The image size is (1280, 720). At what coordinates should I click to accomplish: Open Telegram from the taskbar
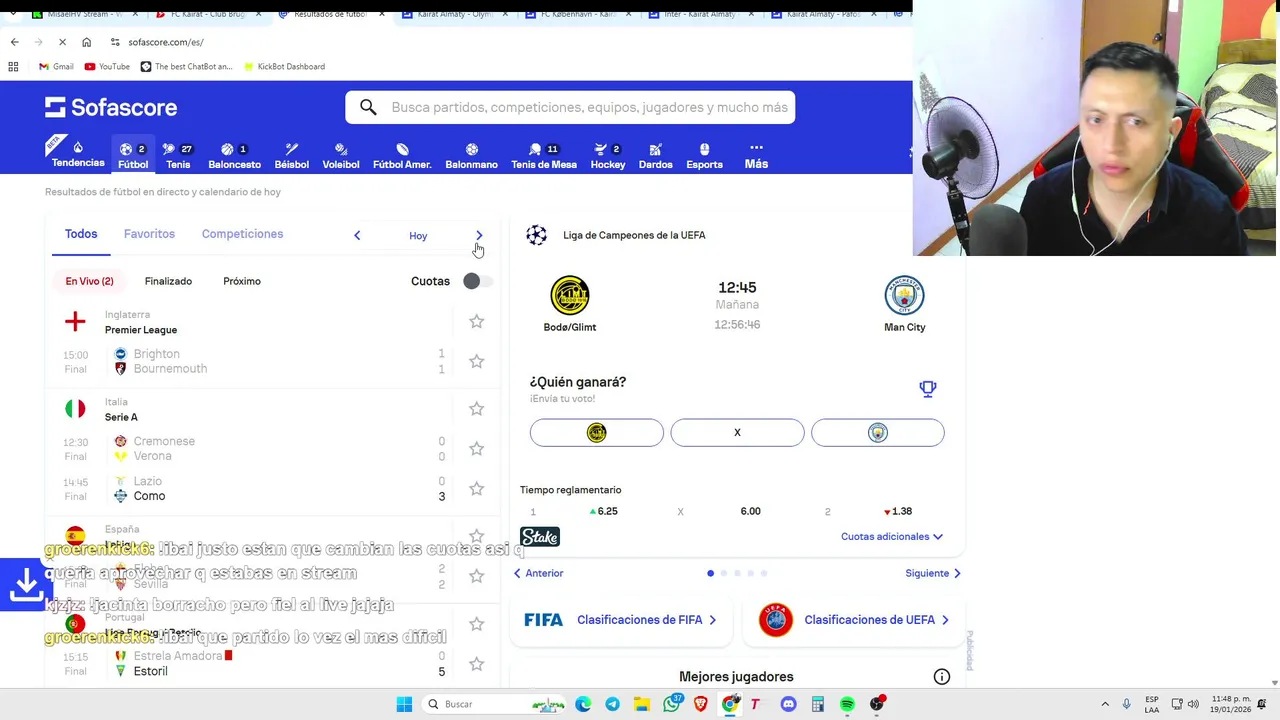pos(612,704)
